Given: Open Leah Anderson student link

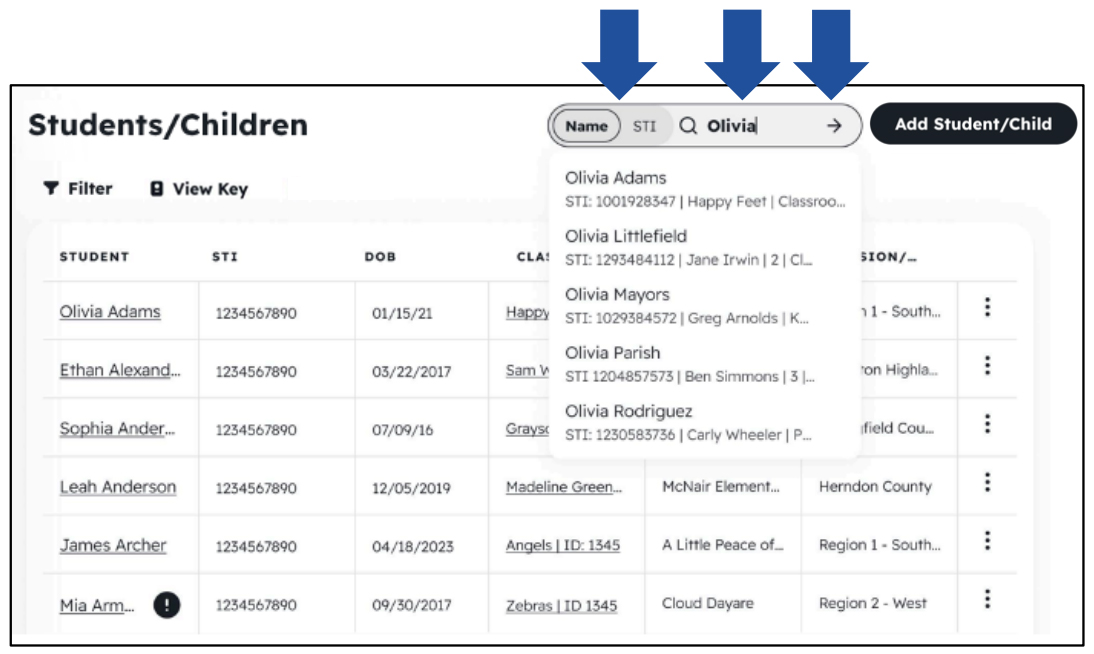Looking at the screenshot, I should [x=117, y=486].
